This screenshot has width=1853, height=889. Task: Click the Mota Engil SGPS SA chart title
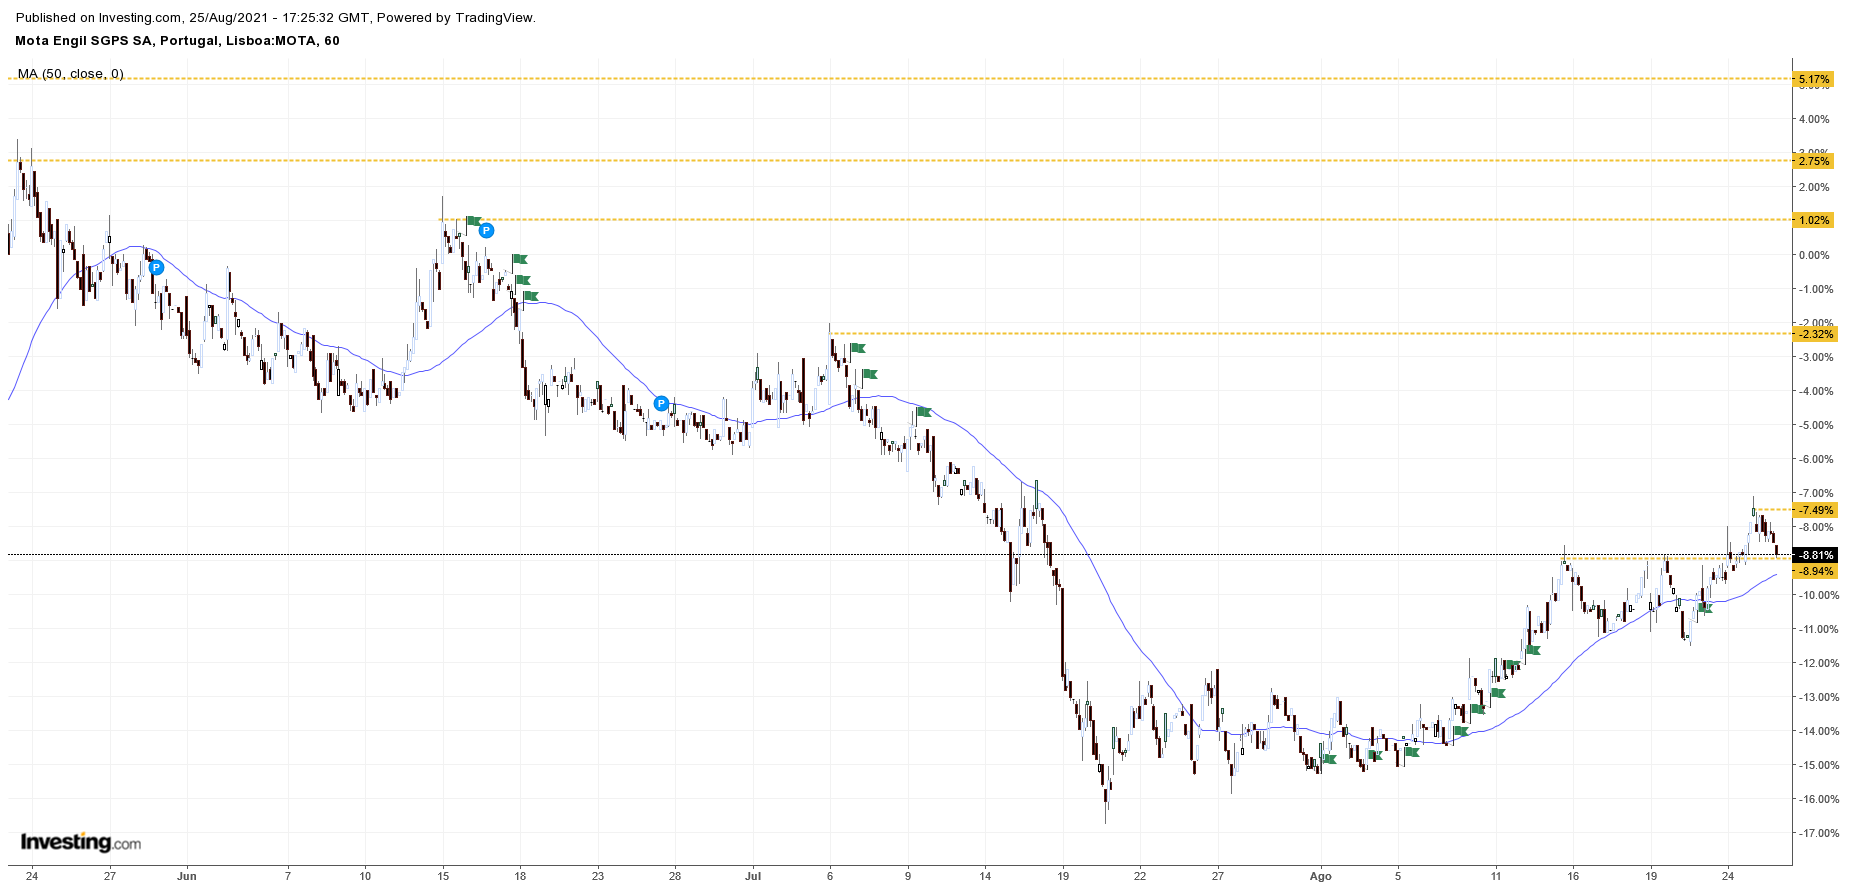coord(177,41)
